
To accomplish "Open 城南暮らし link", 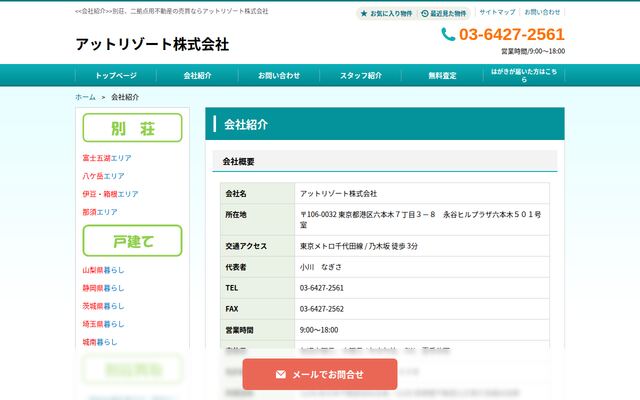I will [100, 342].
